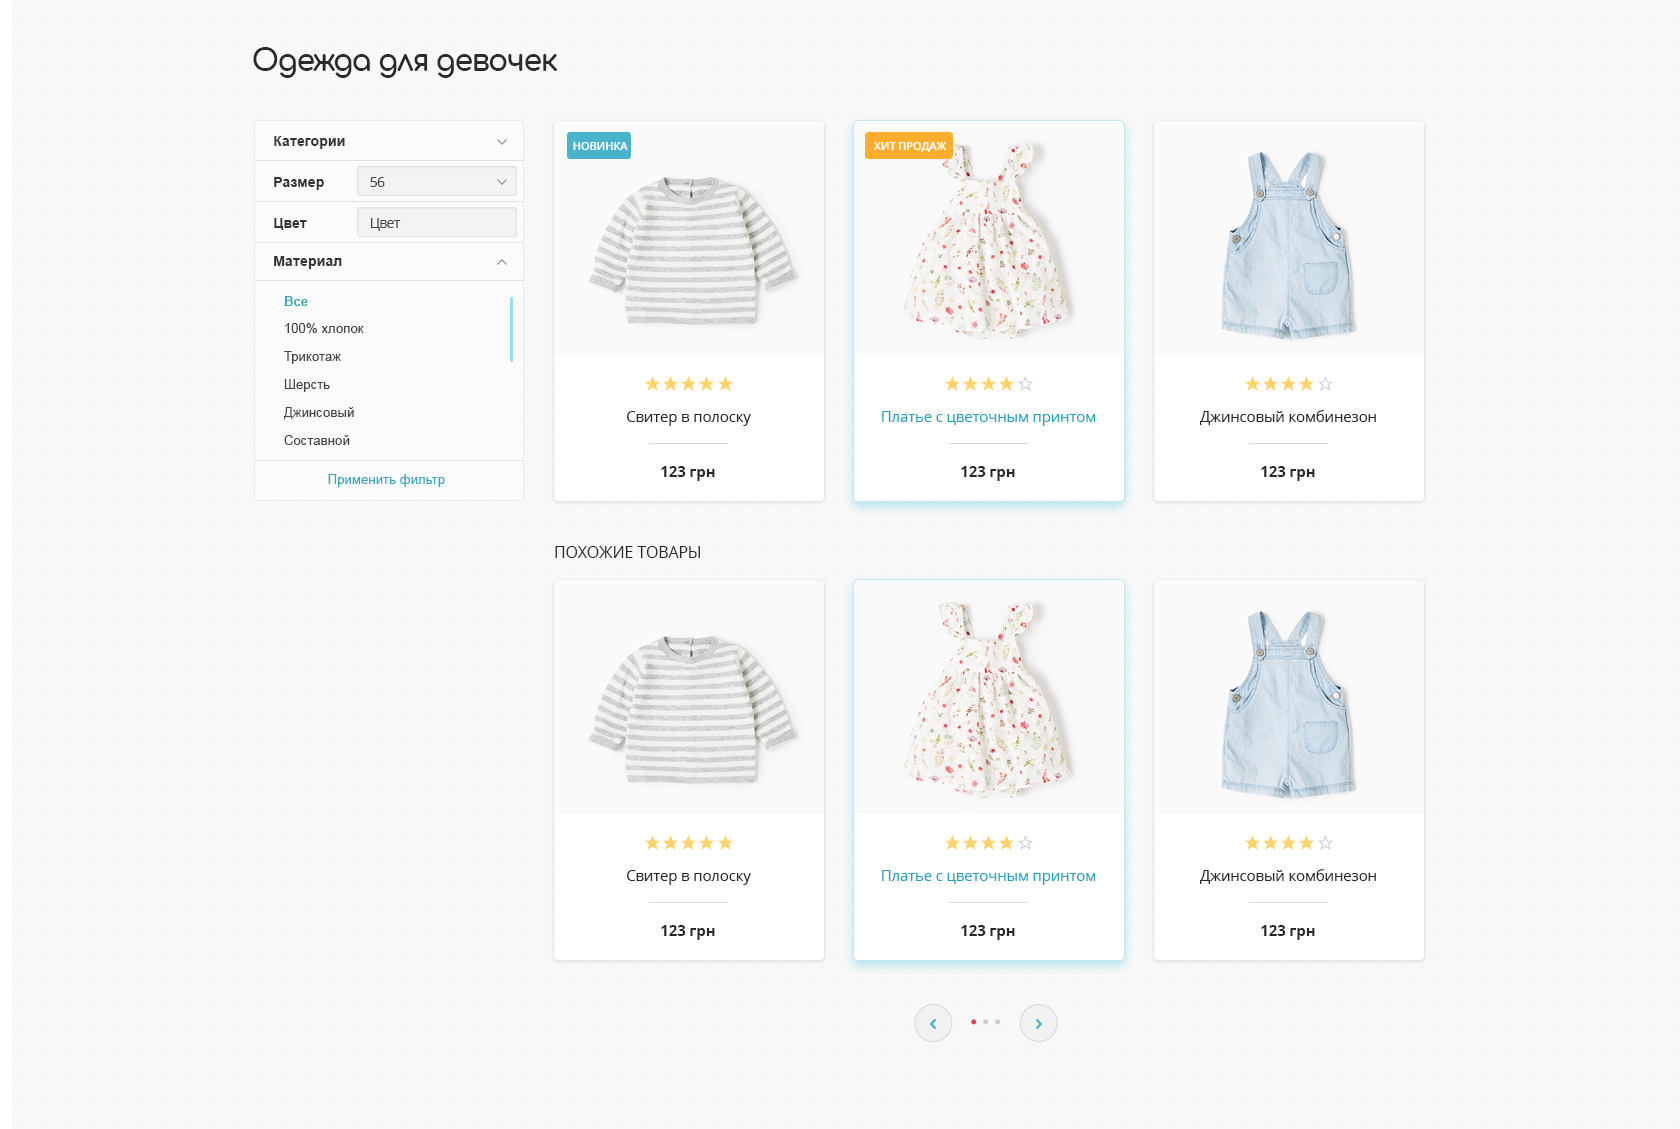Viewport: 1680px width, 1129px height.
Task: Open similar-products Платье с цветочным принтом title
Action: click(988, 876)
